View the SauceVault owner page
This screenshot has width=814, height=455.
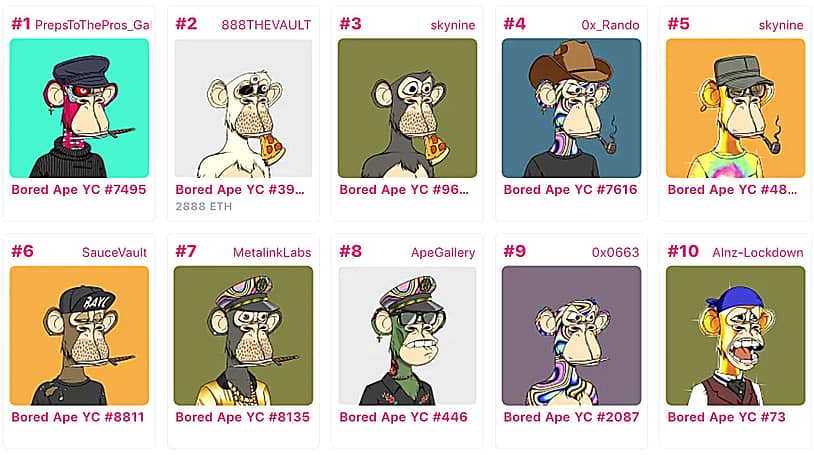[x=114, y=252]
